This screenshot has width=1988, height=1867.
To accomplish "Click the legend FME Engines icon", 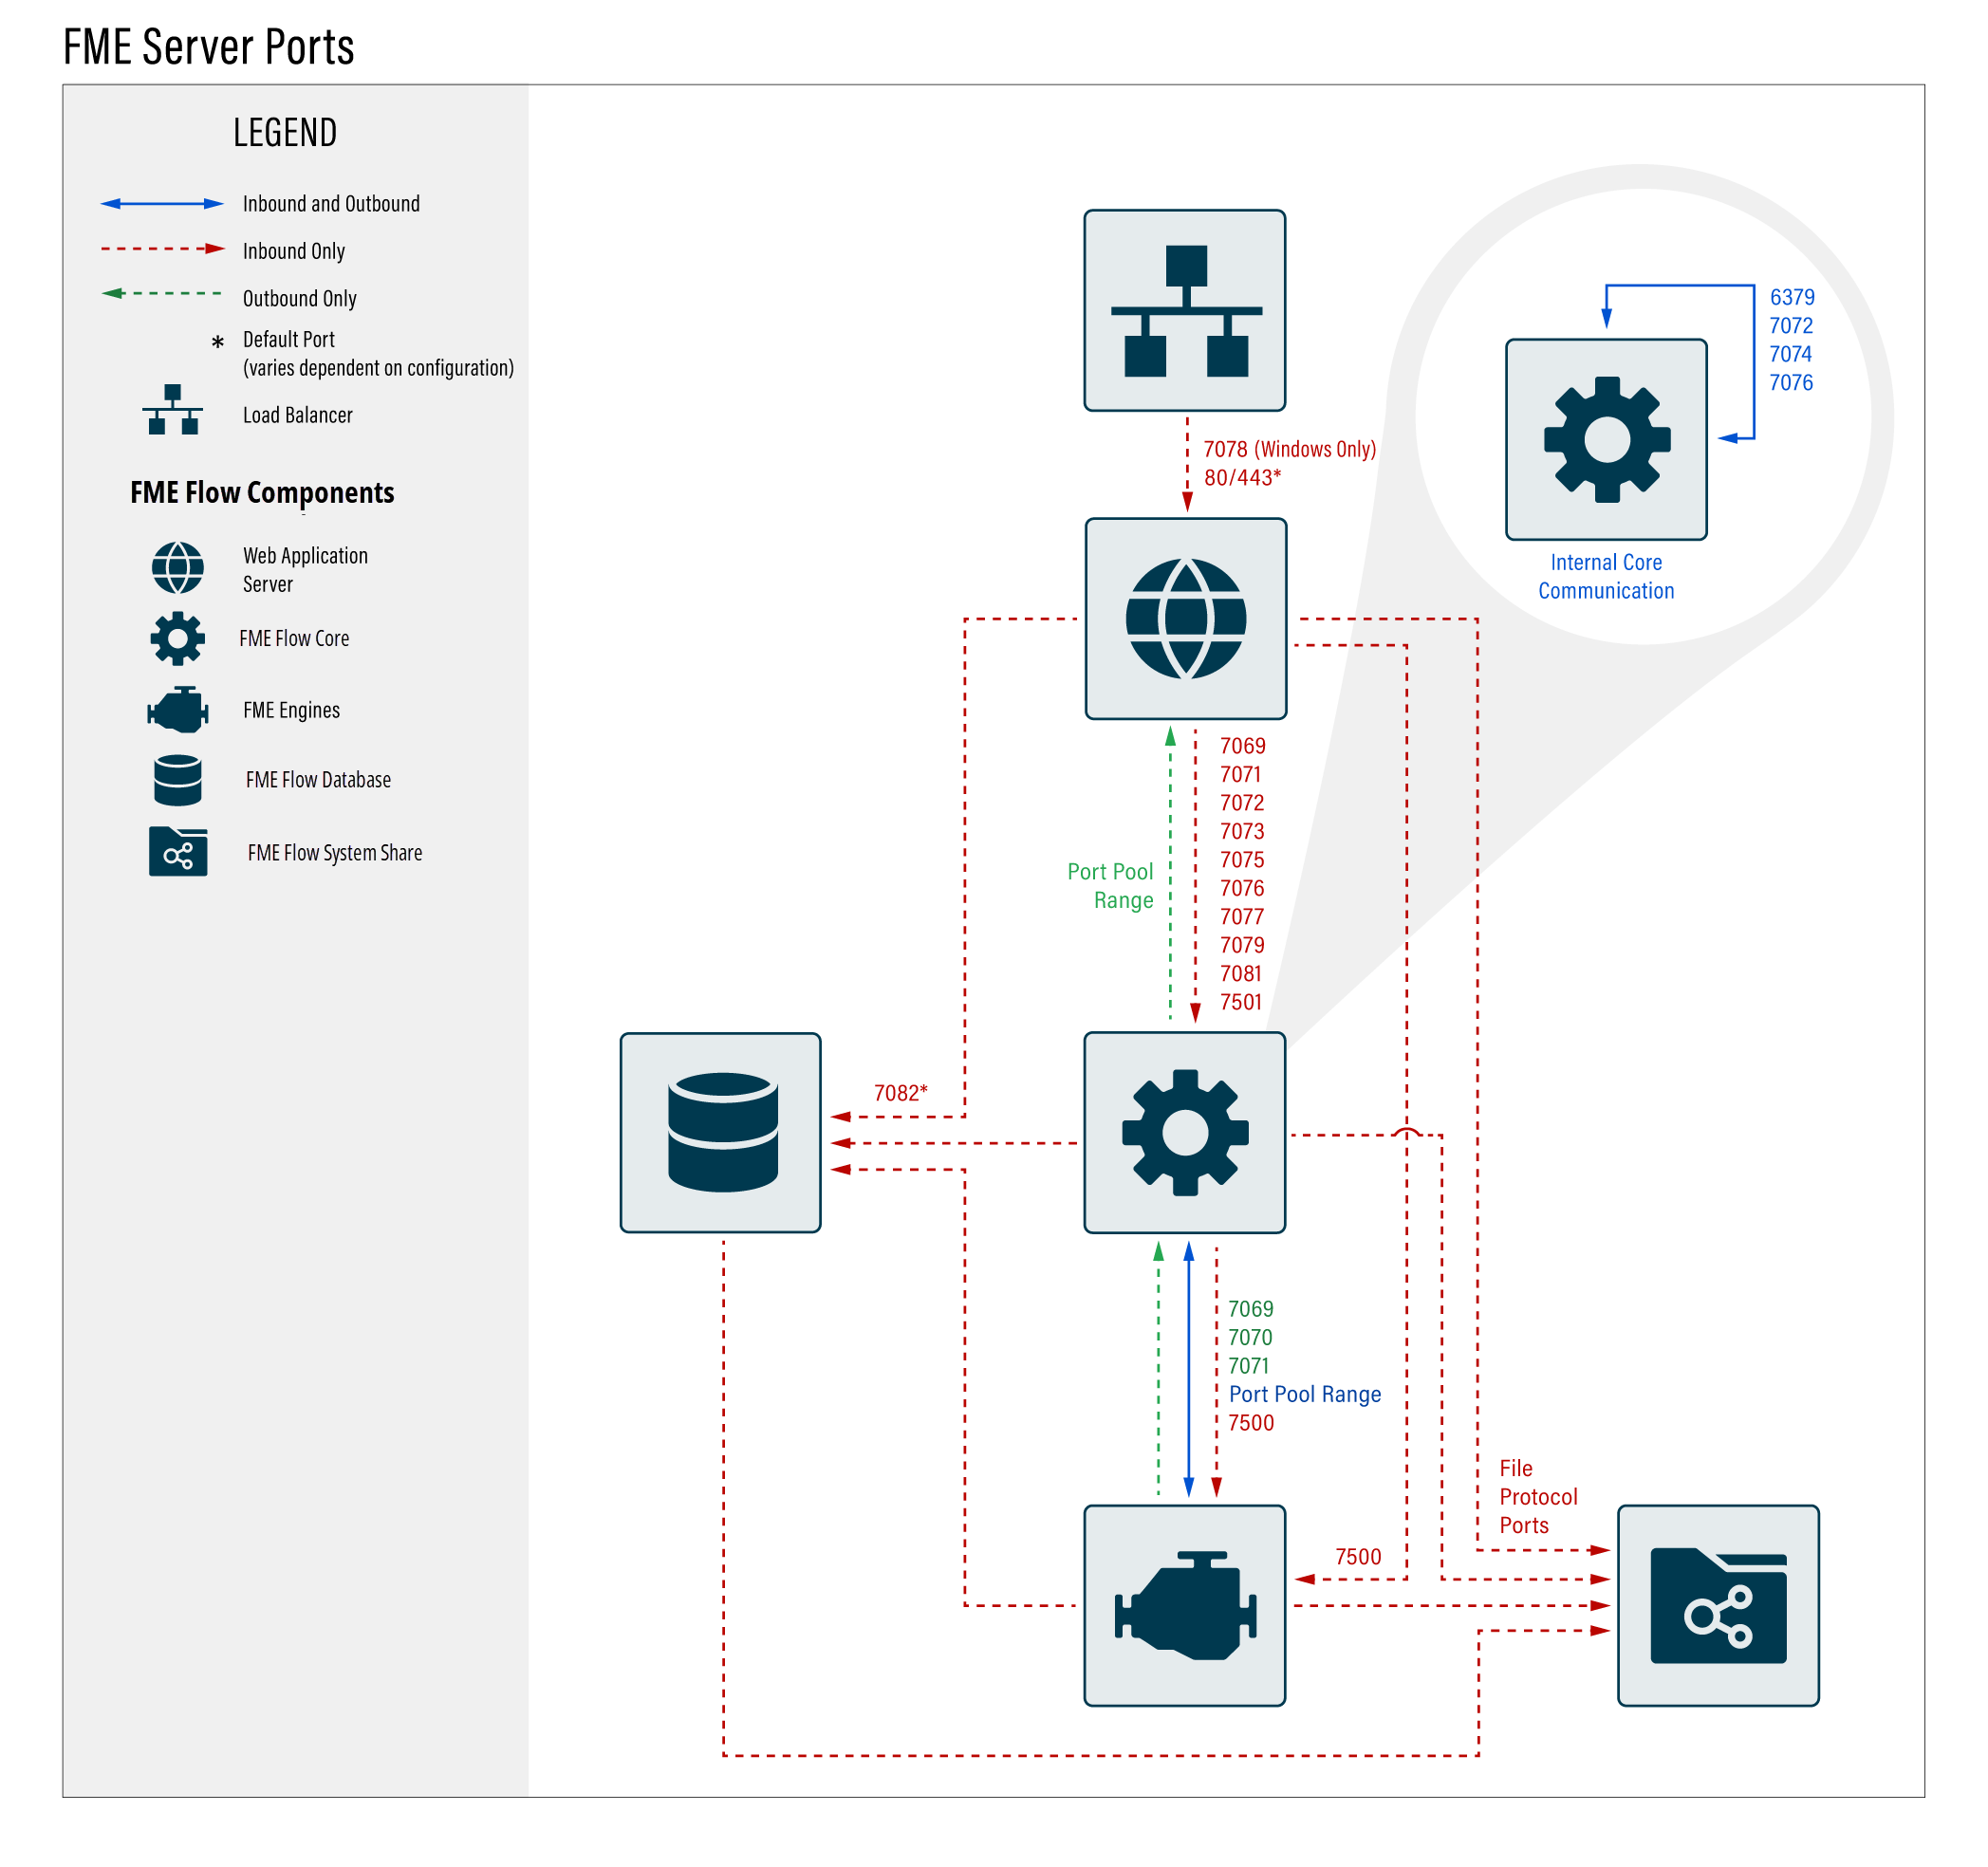I will (x=178, y=710).
